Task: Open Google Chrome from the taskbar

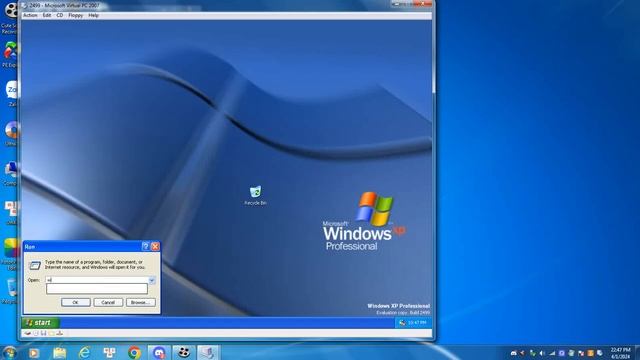Action: click(x=134, y=353)
